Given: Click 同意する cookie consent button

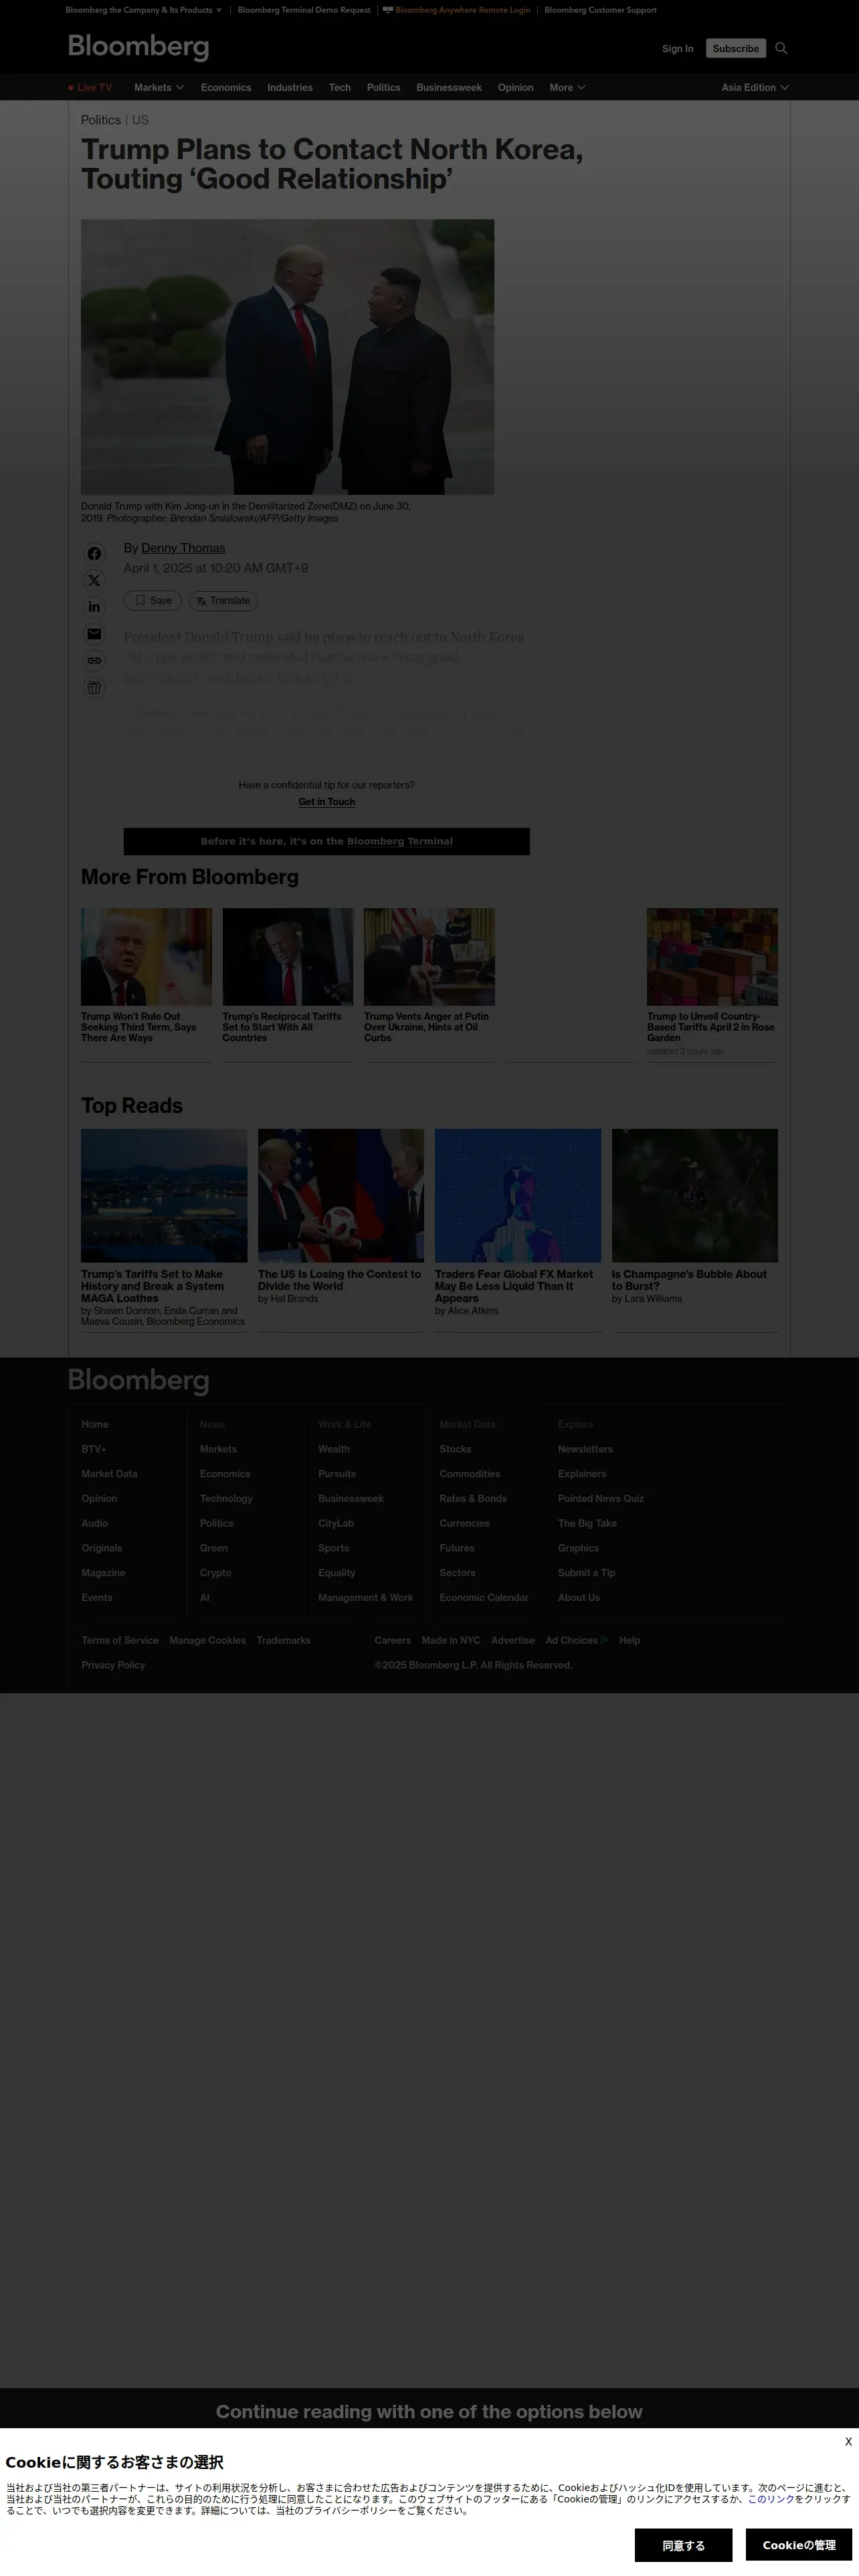Looking at the screenshot, I should (683, 2545).
